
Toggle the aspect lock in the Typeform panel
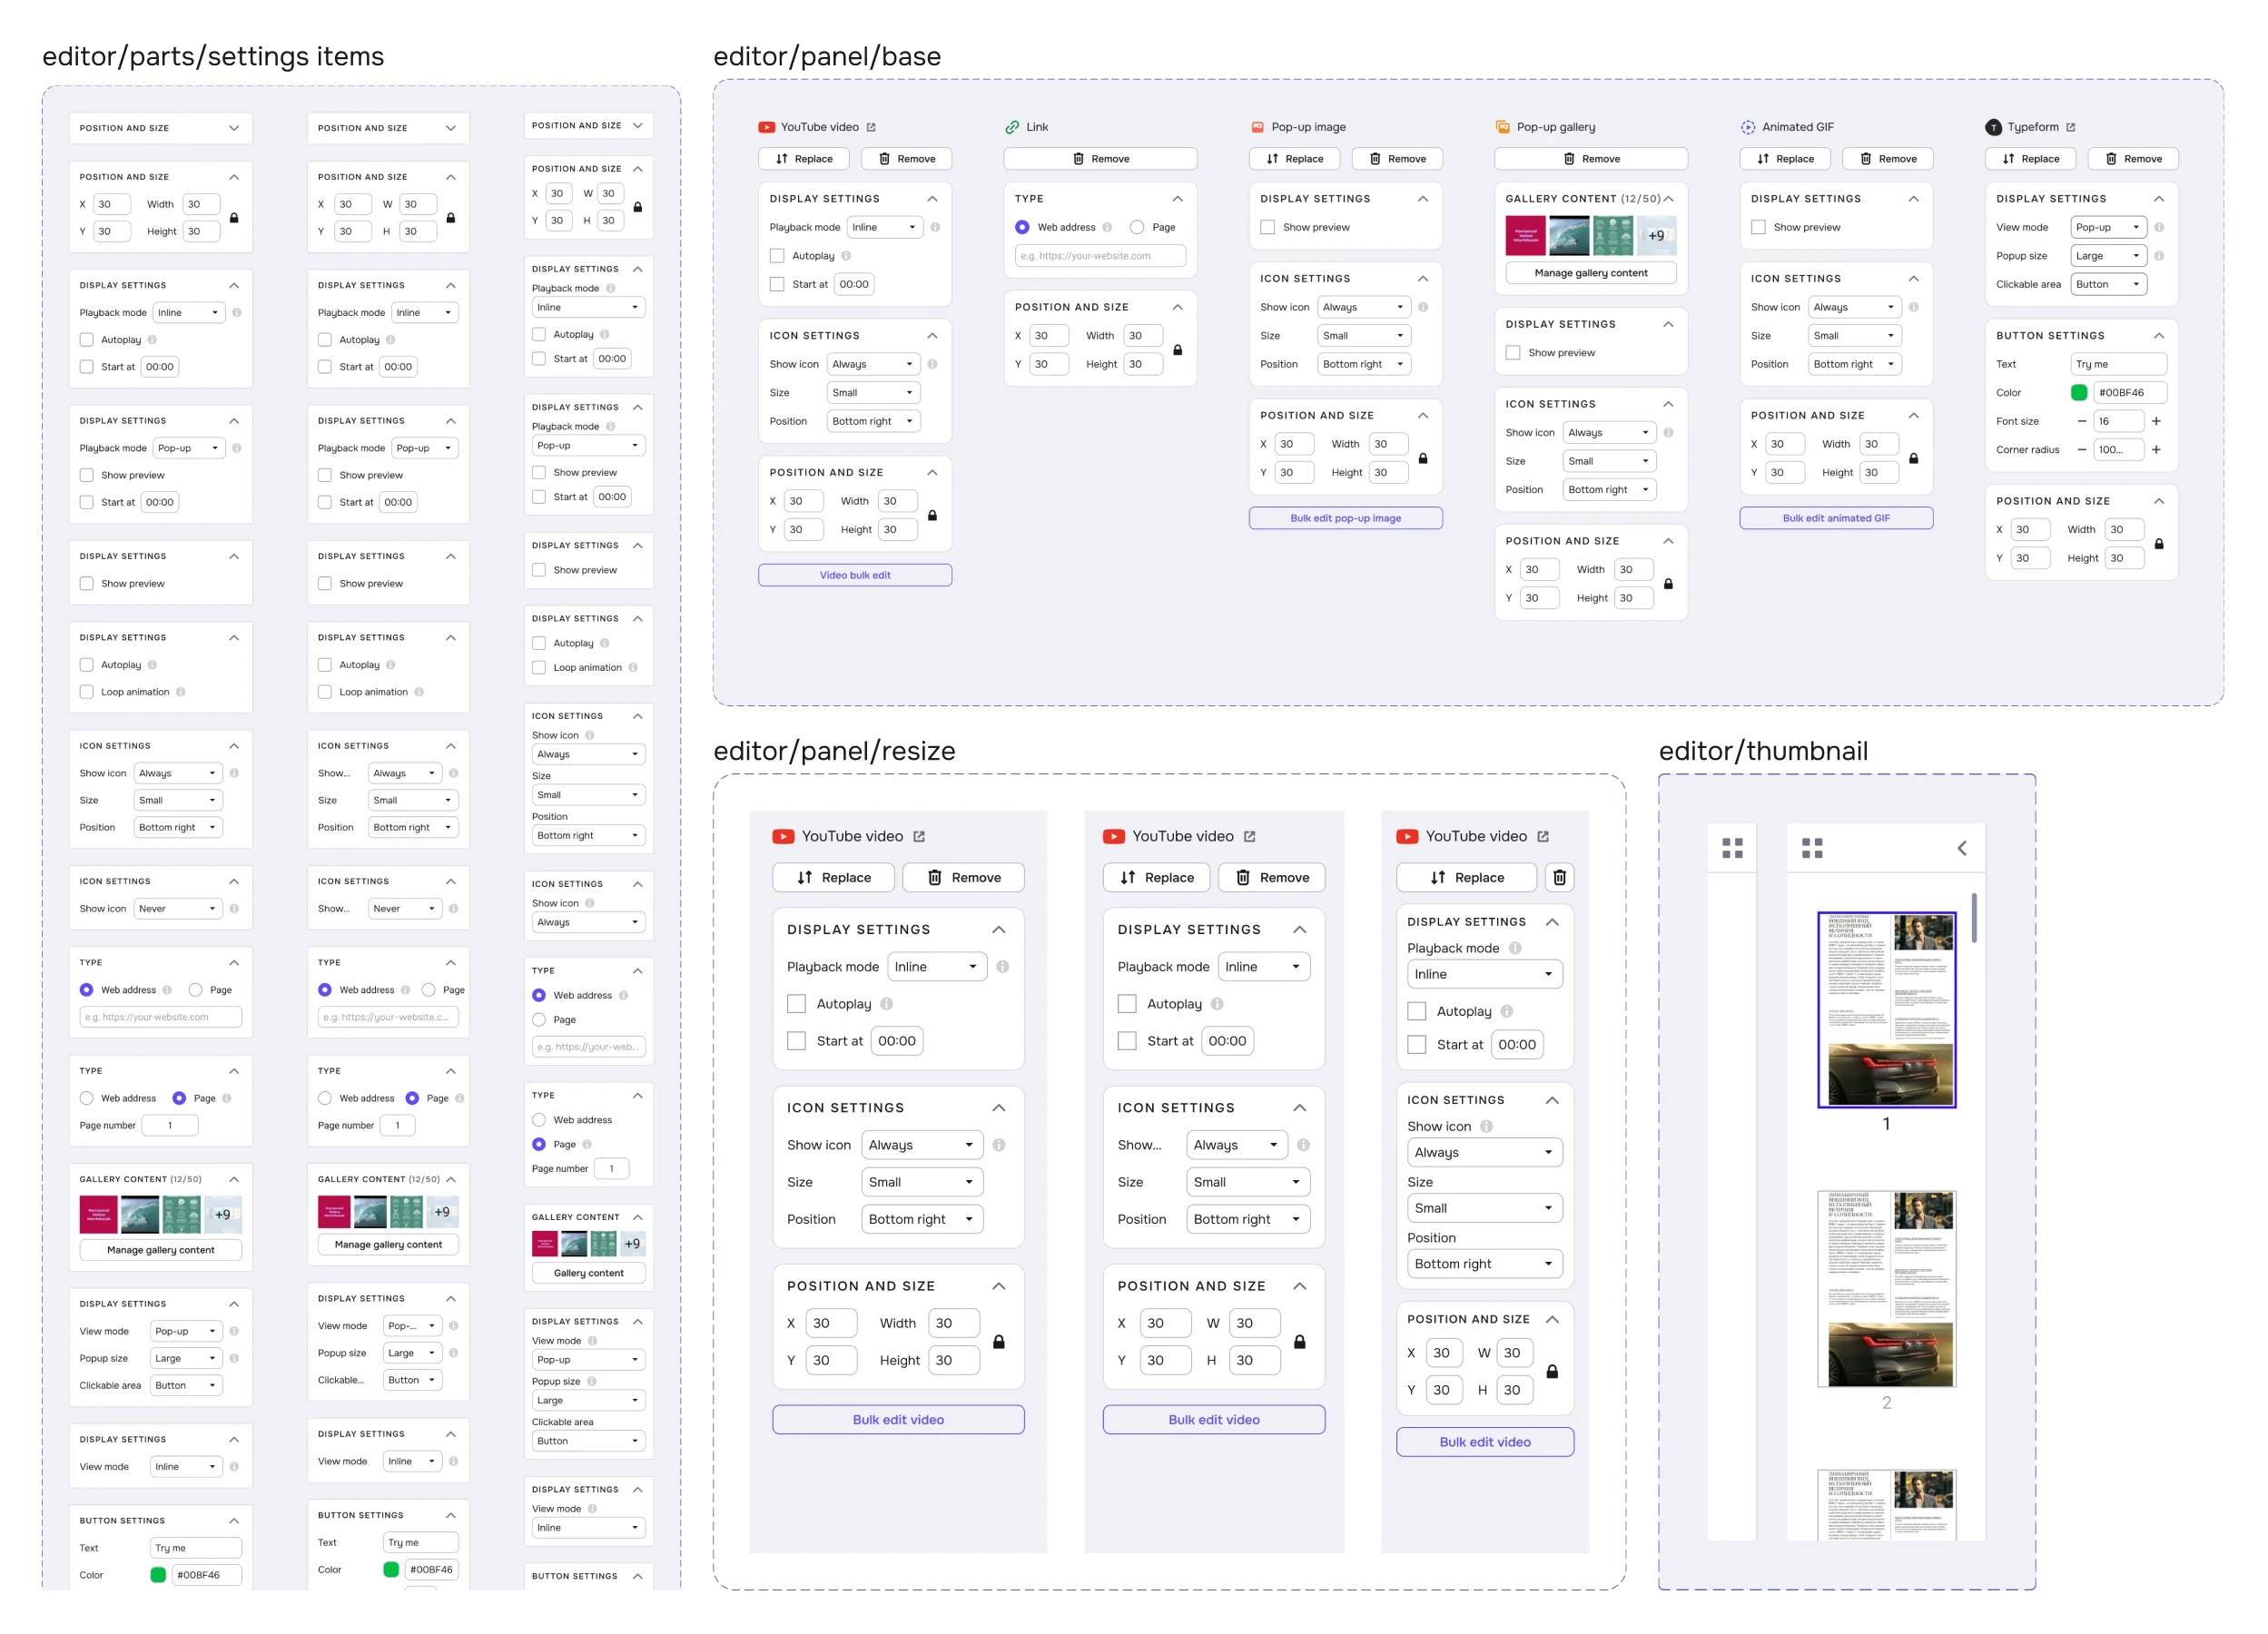tap(2159, 544)
